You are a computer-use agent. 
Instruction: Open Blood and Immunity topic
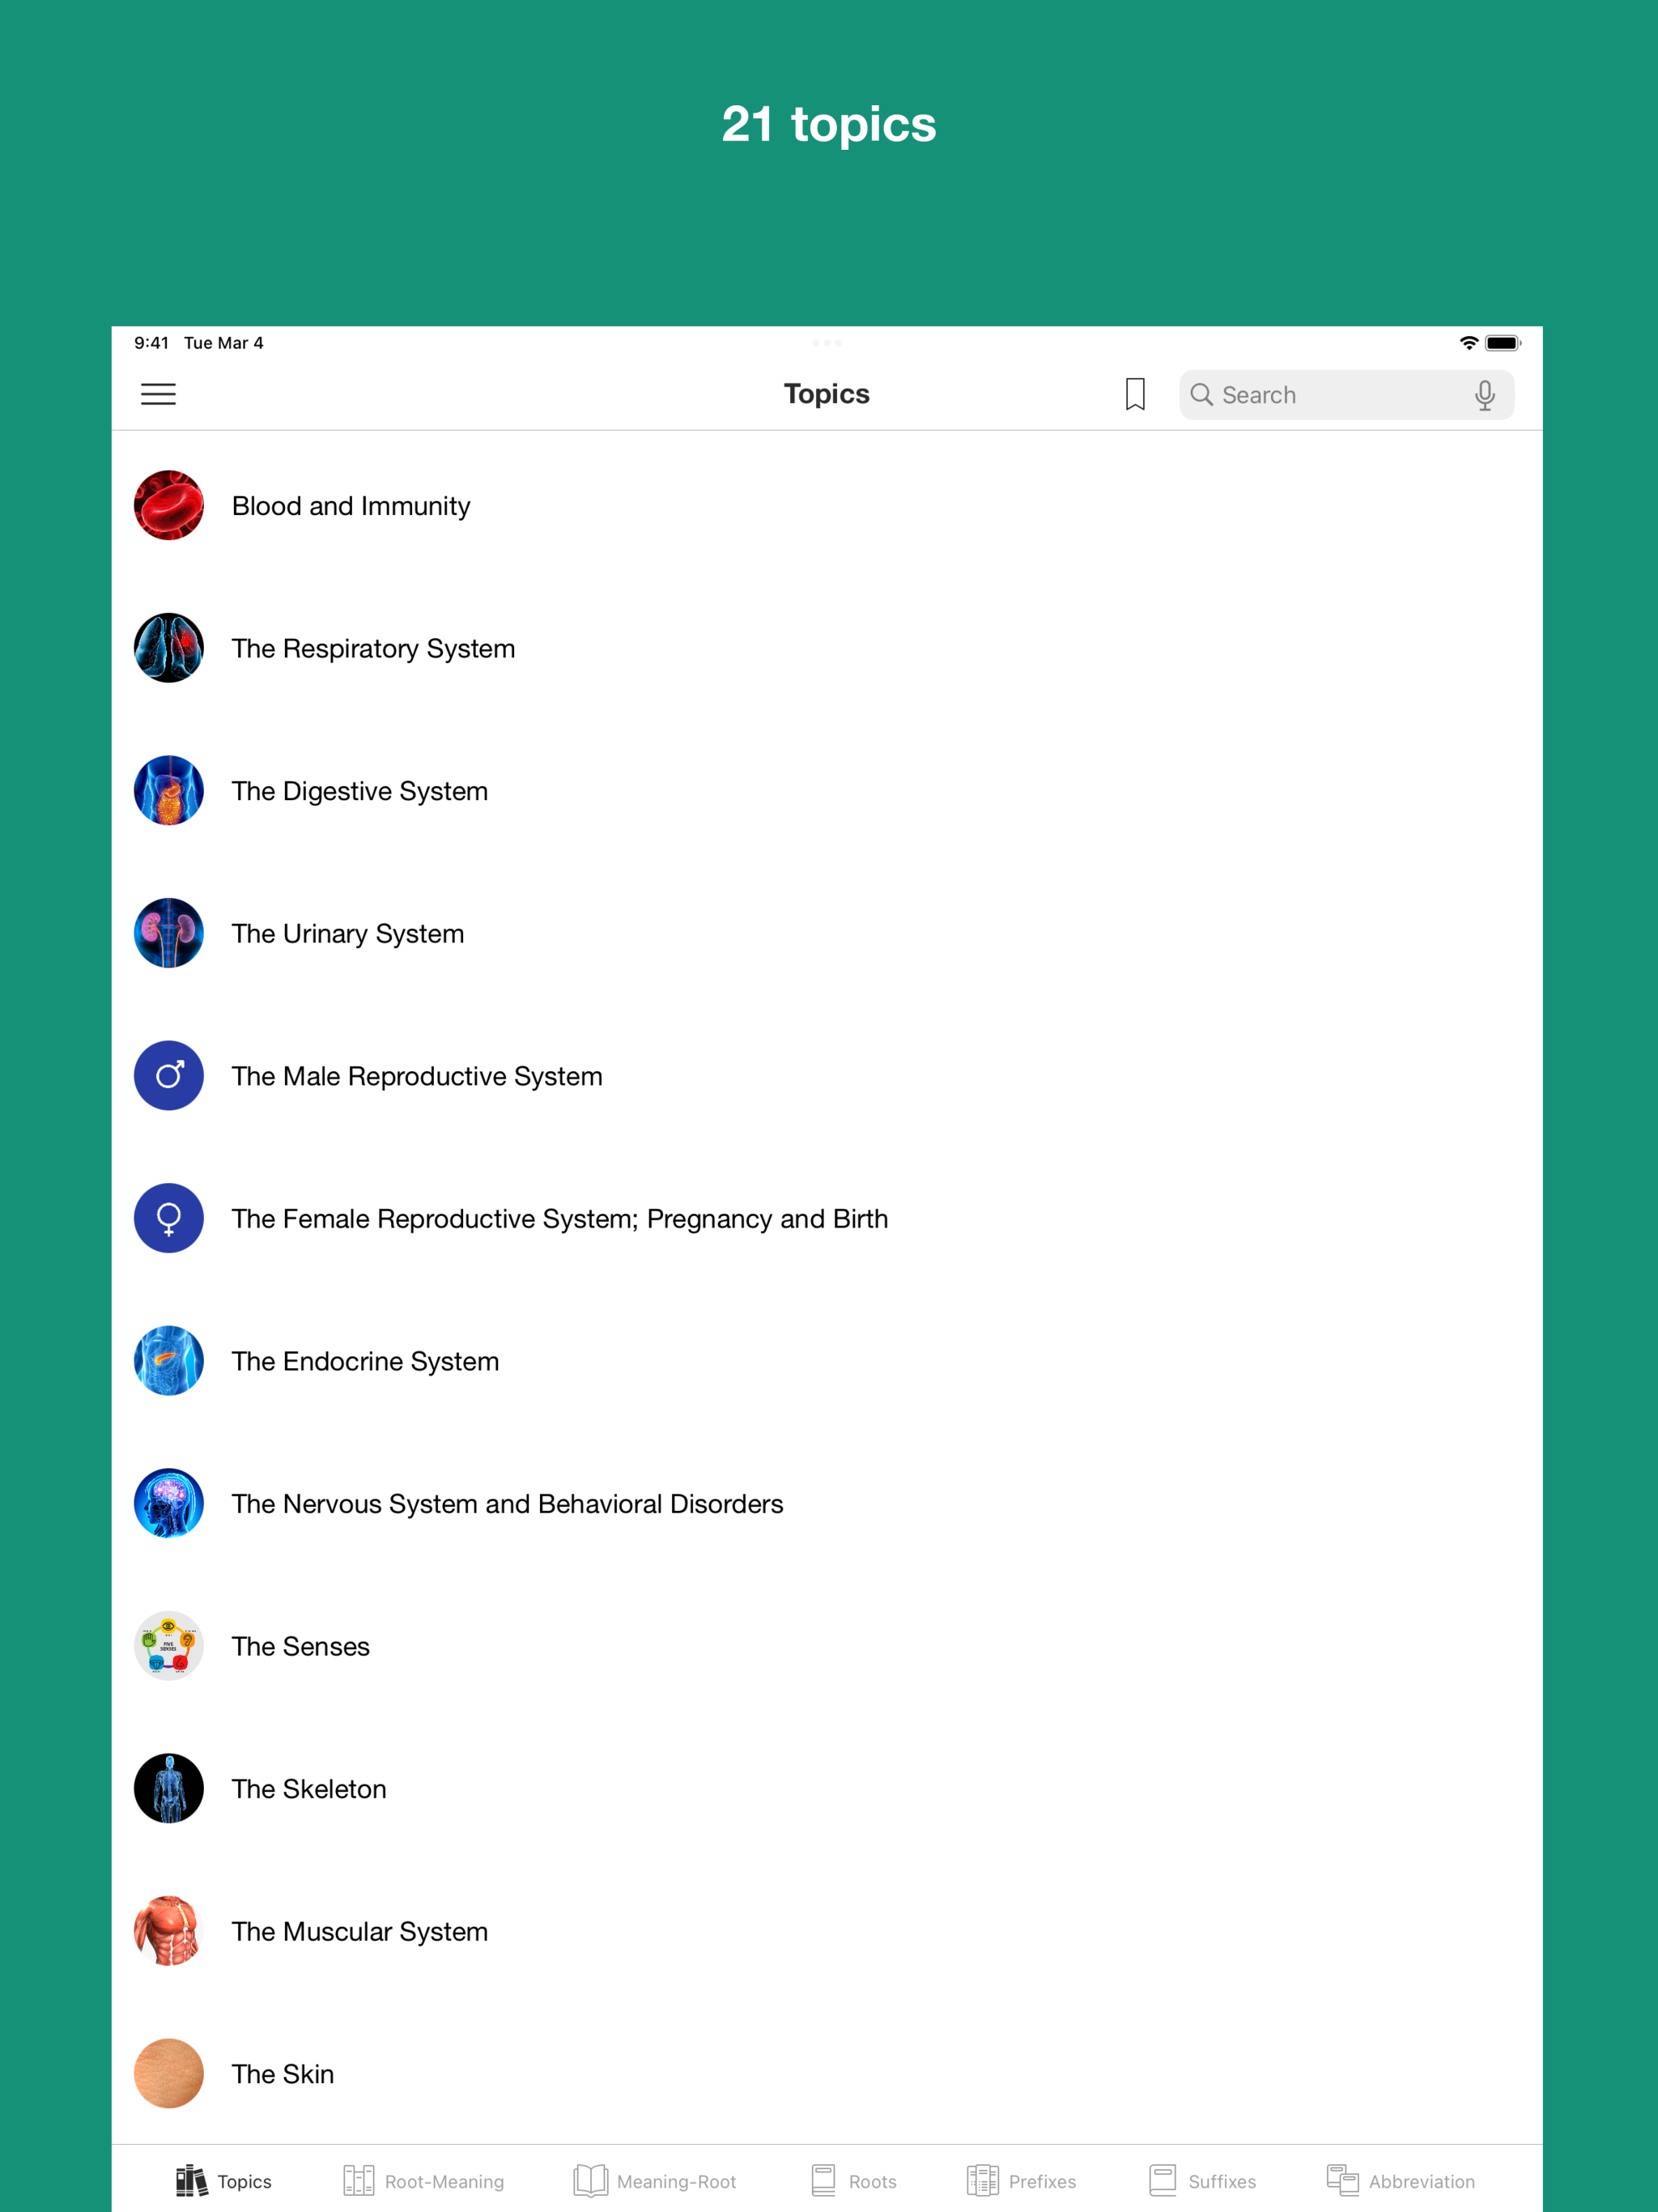(827, 505)
